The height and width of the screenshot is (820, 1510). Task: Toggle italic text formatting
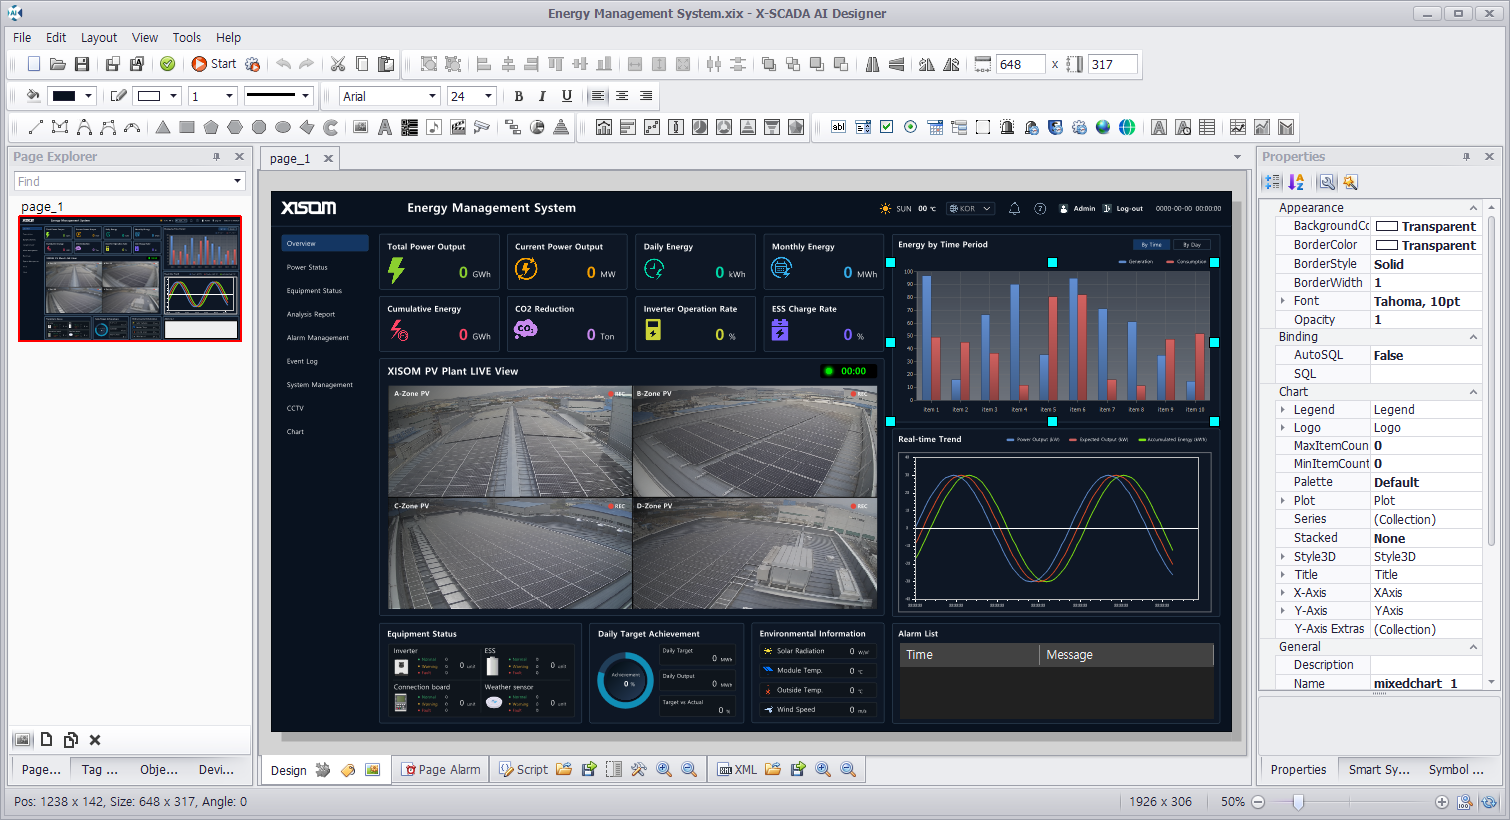[x=542, y=96]
